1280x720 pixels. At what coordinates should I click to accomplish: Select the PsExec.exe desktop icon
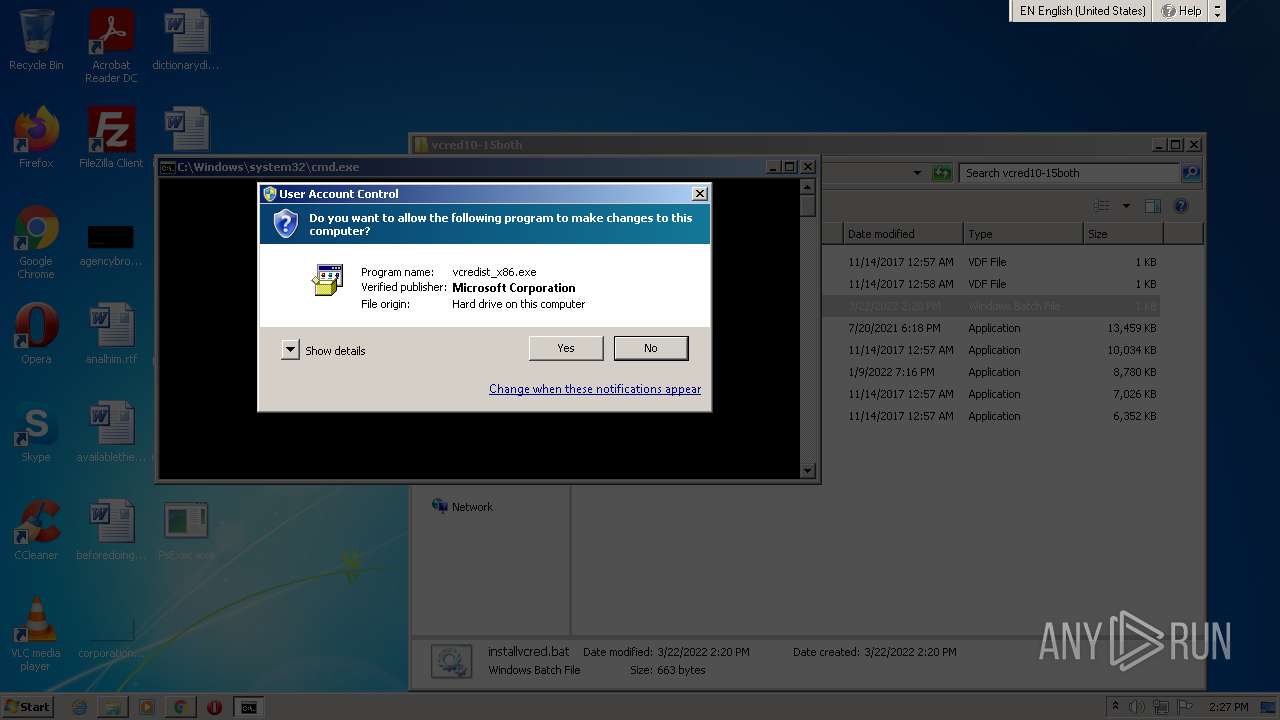click(186, 530)
